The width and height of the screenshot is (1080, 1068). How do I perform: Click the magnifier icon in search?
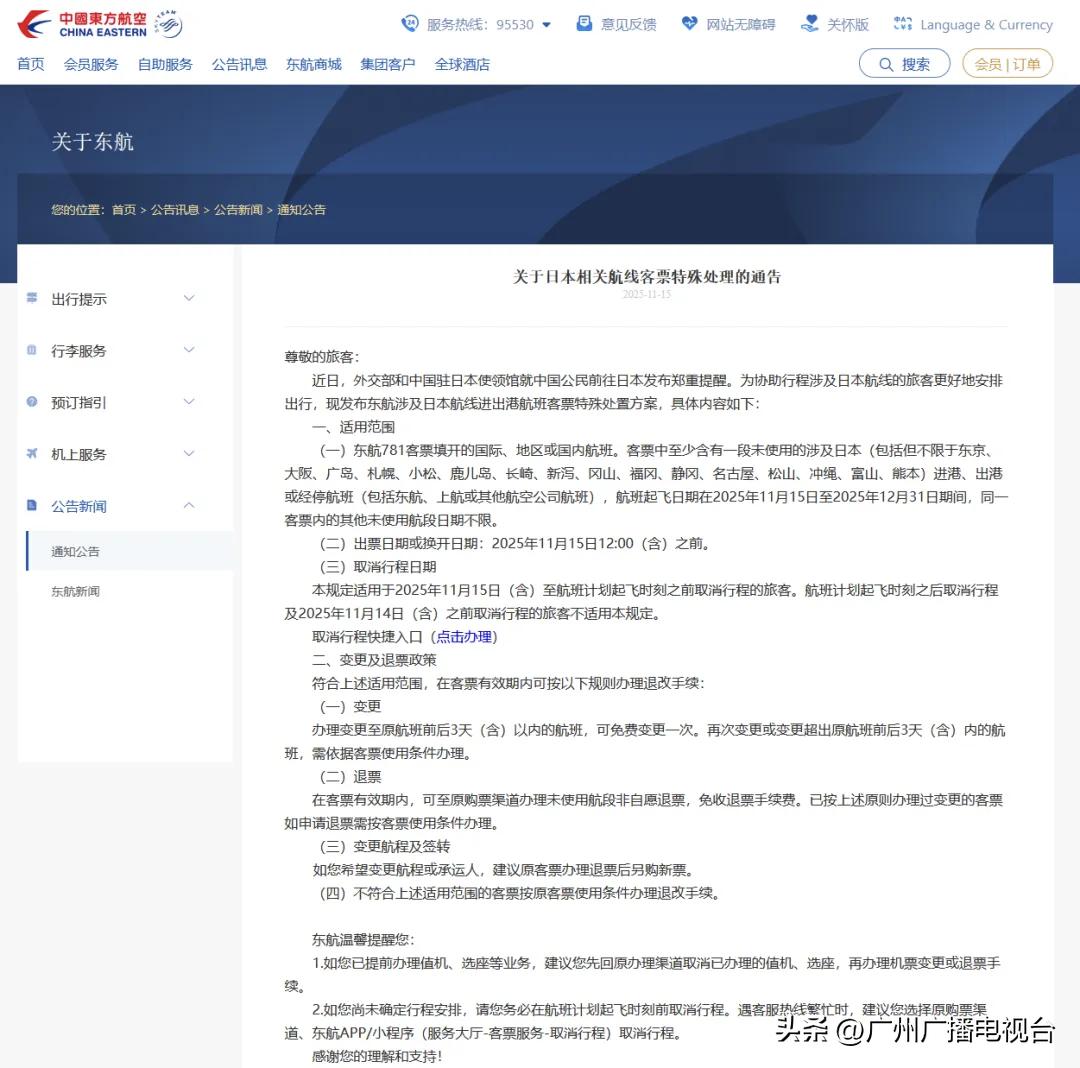click(886, 64)
